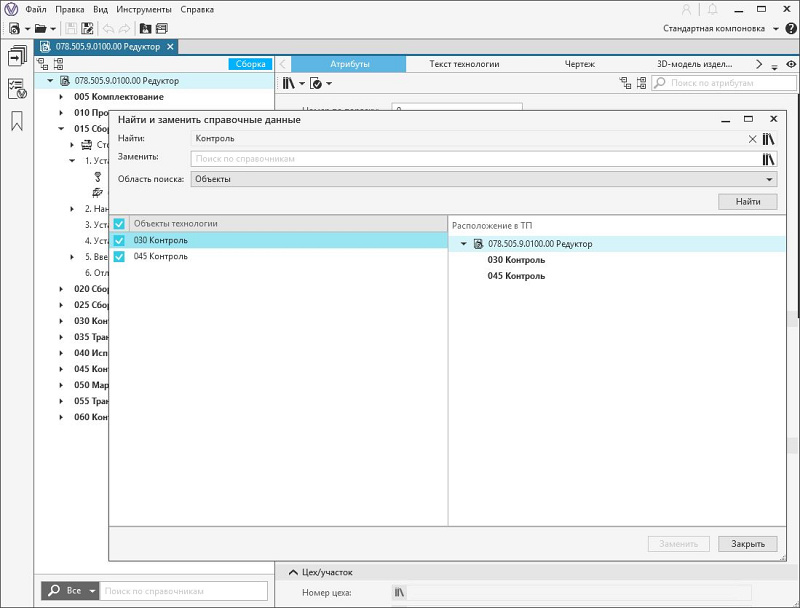
Task: Open the Стандартная компоновка layout dropdown
Action: pyautogui.click(x=720, y=28)
